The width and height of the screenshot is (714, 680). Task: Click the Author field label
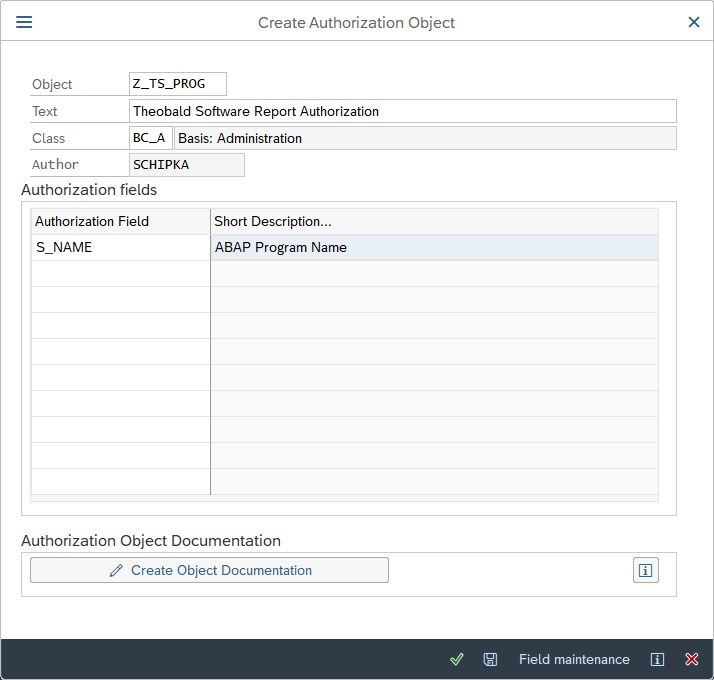[x=55, y=165]
